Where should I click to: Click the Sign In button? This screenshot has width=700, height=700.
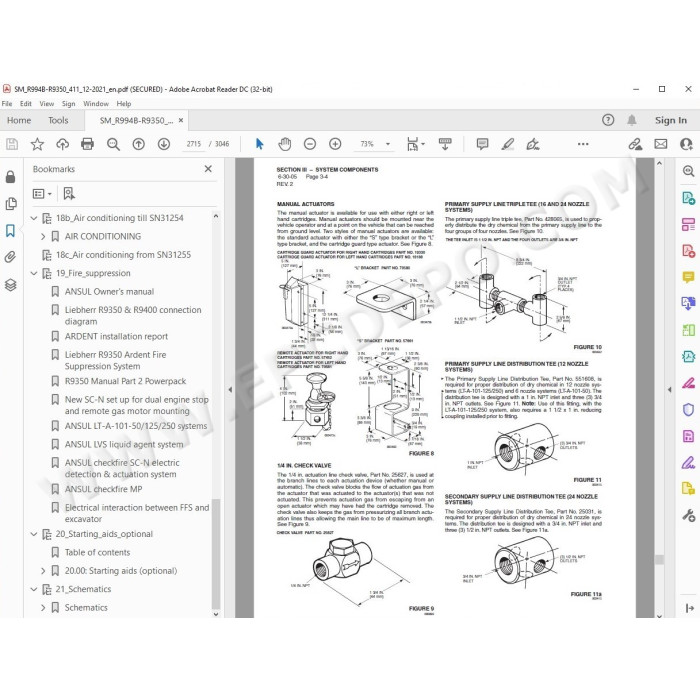click(671, 120)
